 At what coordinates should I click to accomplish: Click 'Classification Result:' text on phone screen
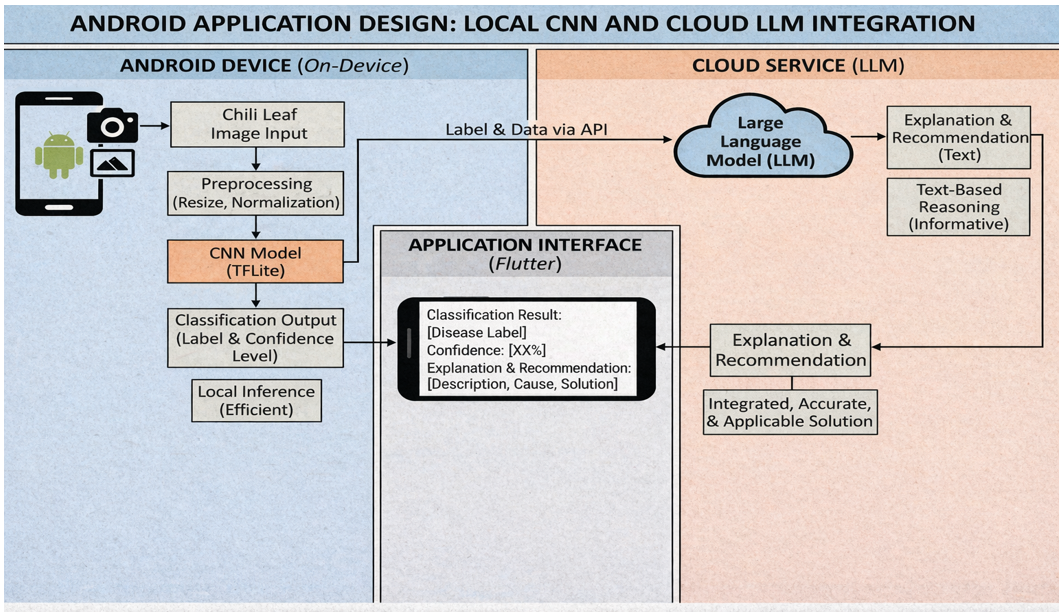(494, 315)
